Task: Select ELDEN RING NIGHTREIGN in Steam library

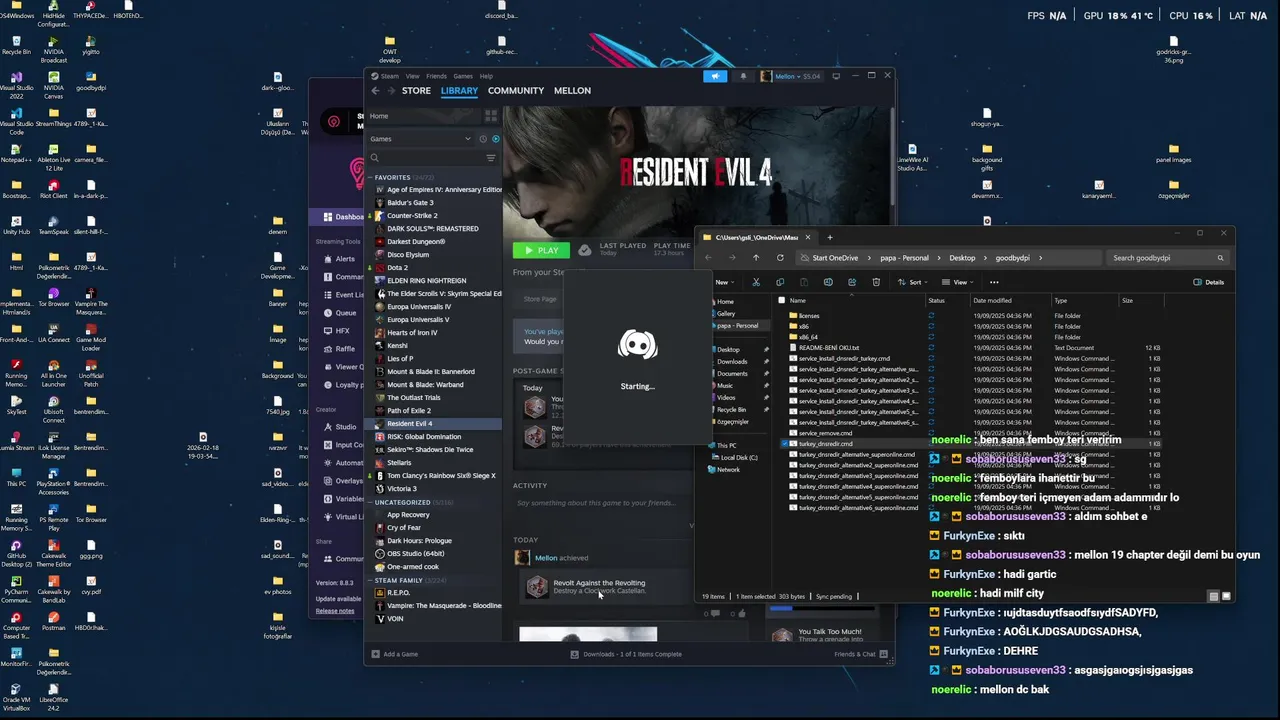Action: pos(426,281)
